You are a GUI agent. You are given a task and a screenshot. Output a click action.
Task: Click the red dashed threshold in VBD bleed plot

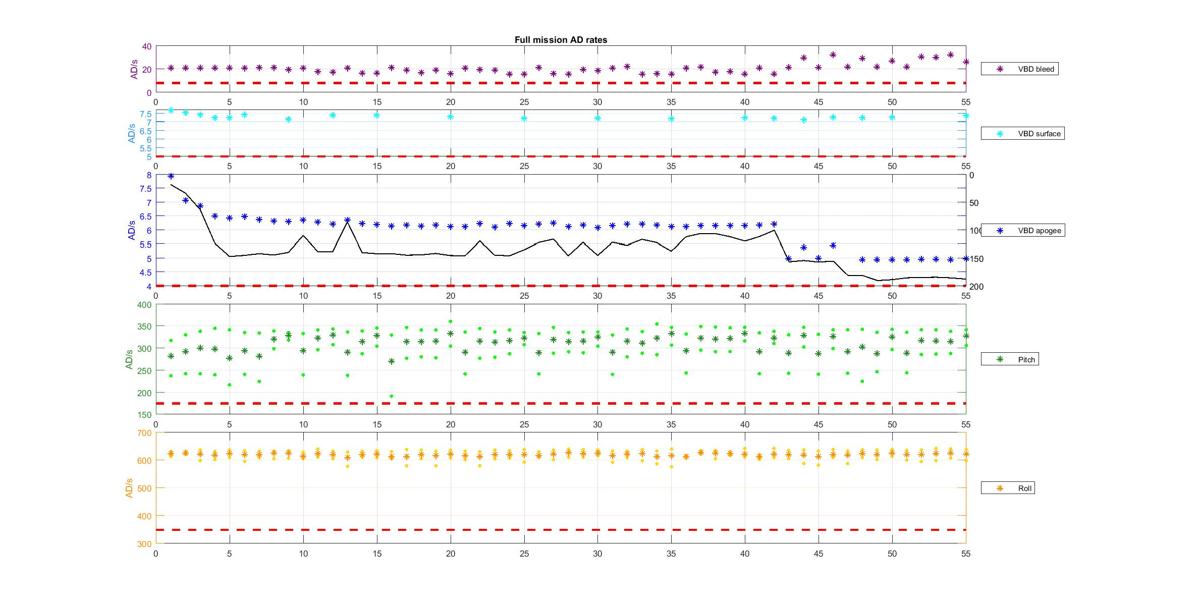click(x=560, y=83)
